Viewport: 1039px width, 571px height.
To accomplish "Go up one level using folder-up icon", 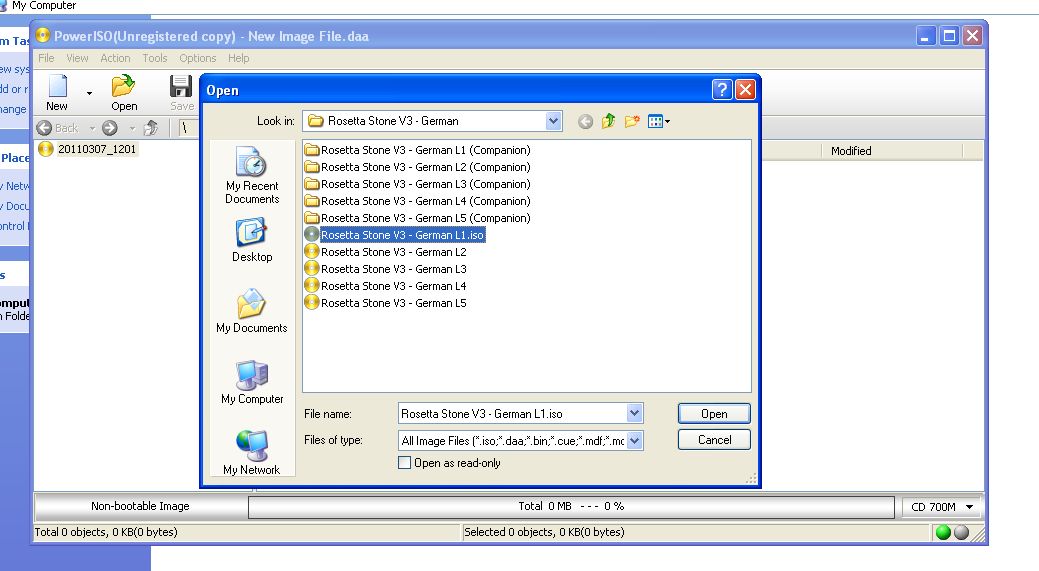I will 608,121.
